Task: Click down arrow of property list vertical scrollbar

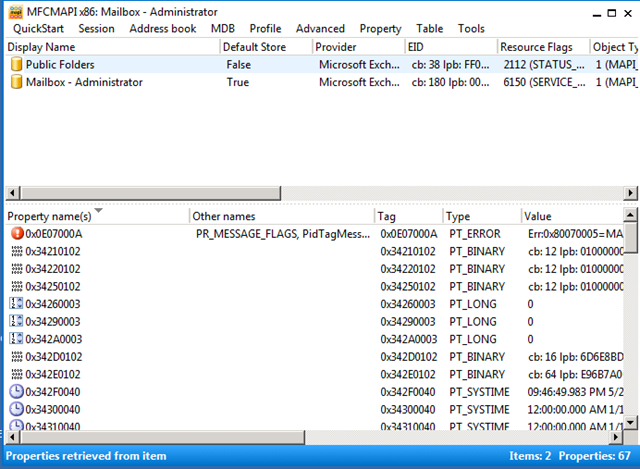Action: (x=630, y=422)
